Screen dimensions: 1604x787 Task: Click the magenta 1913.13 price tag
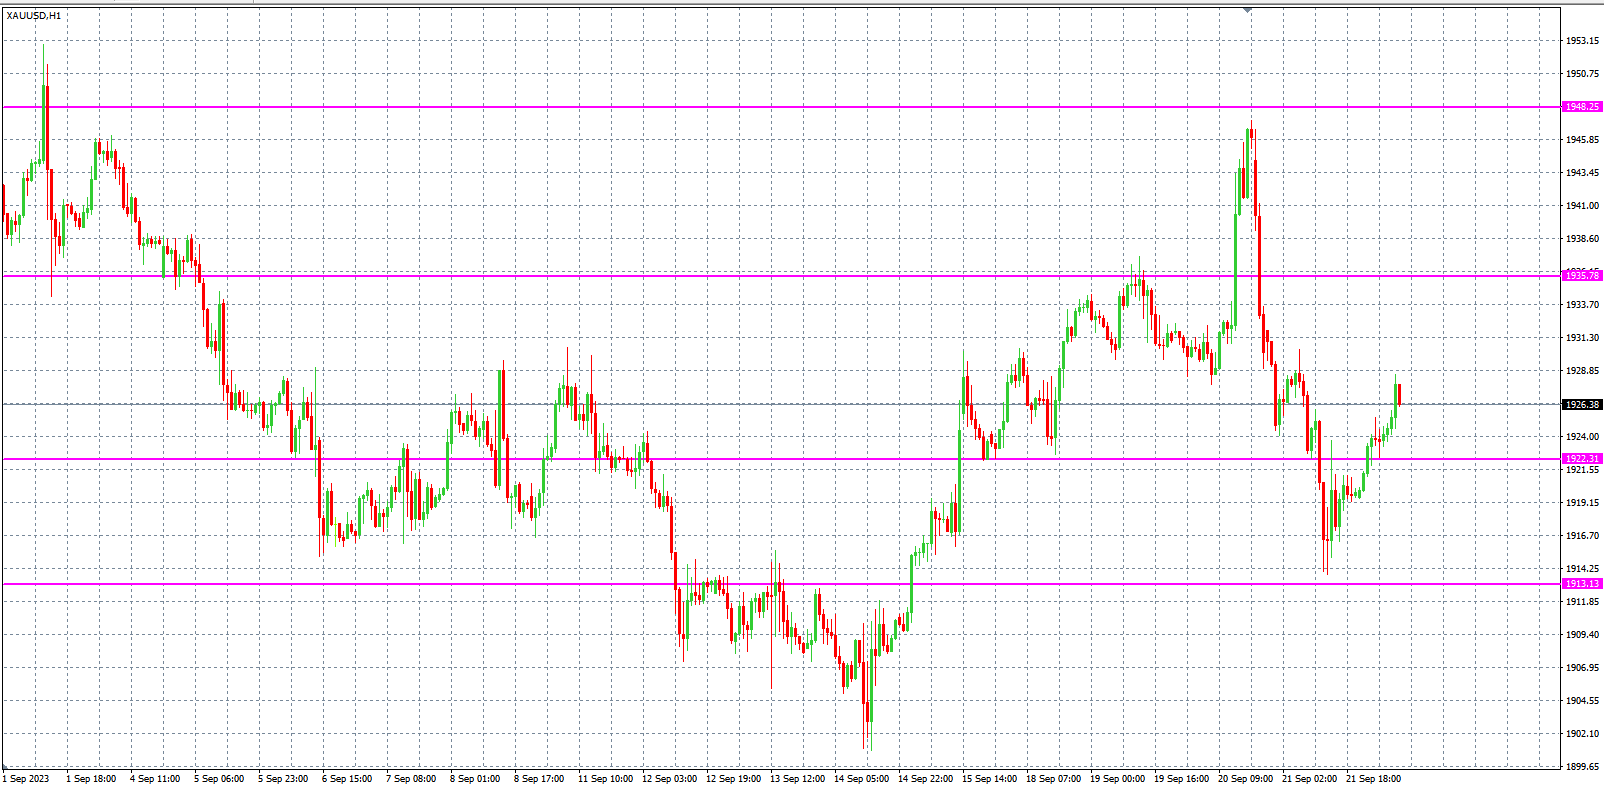(1582, 584)
